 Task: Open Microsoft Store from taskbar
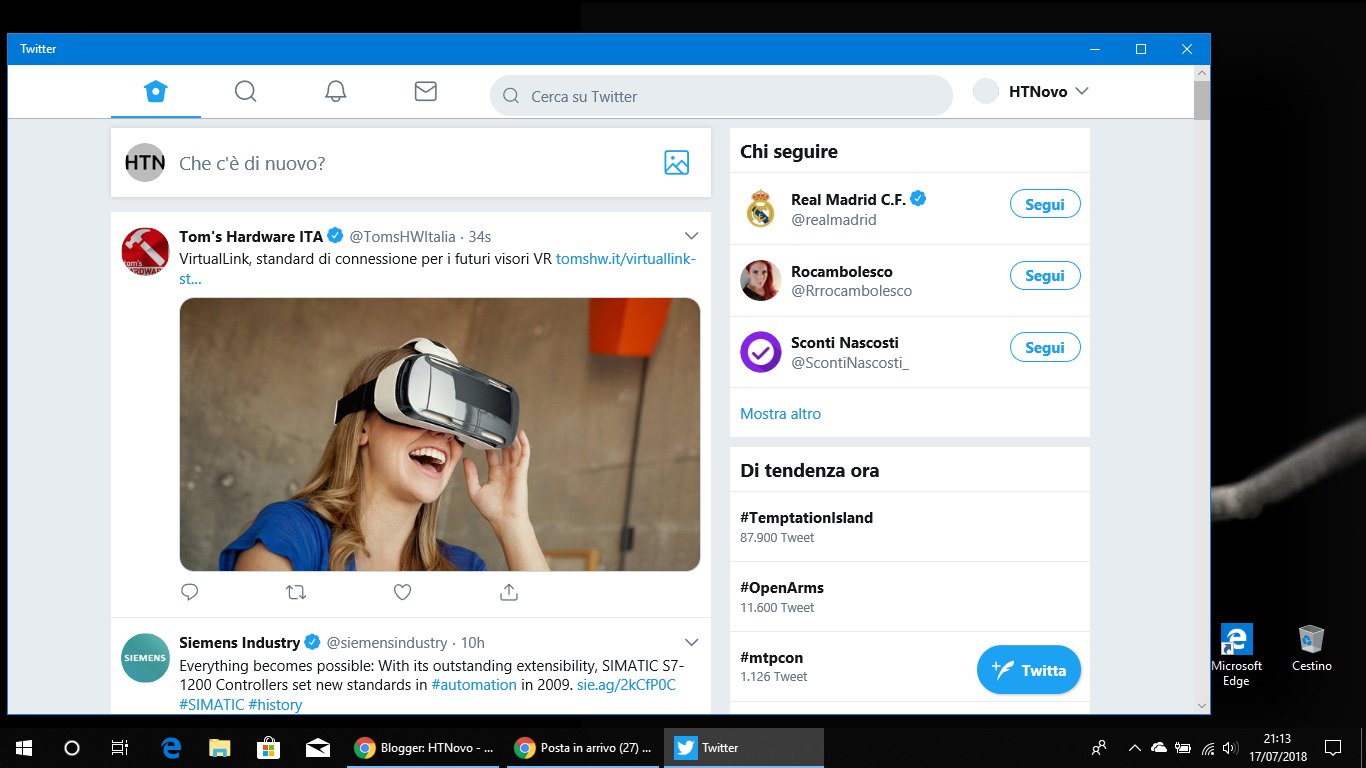268,747
